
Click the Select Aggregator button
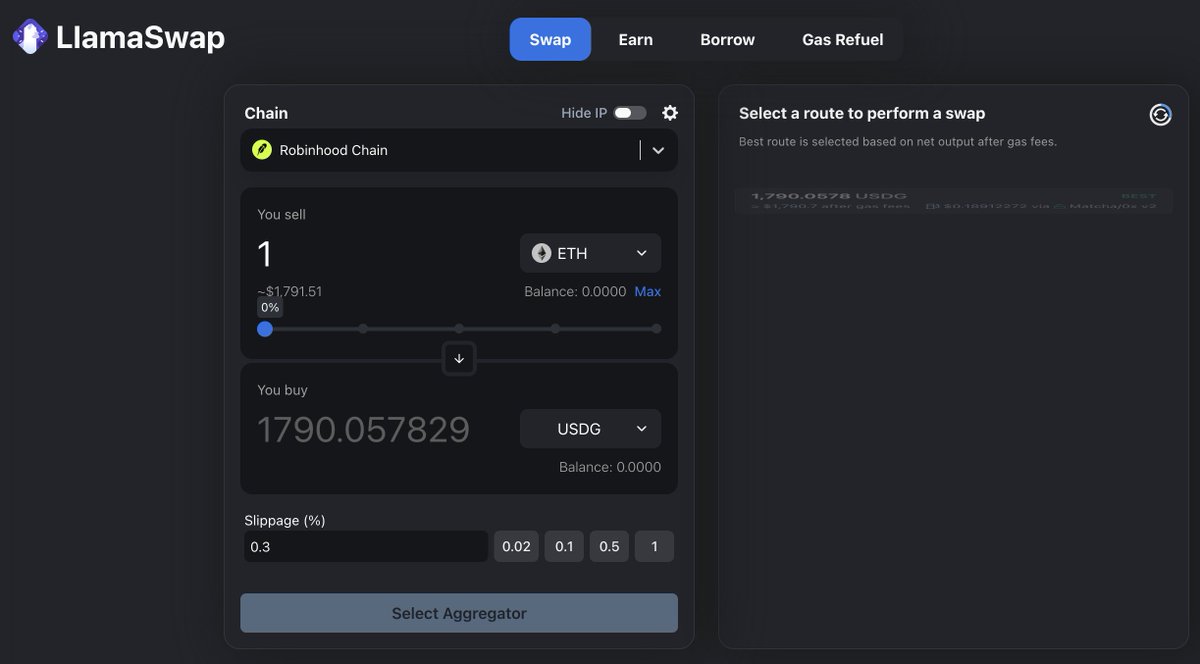coord(459,613)
